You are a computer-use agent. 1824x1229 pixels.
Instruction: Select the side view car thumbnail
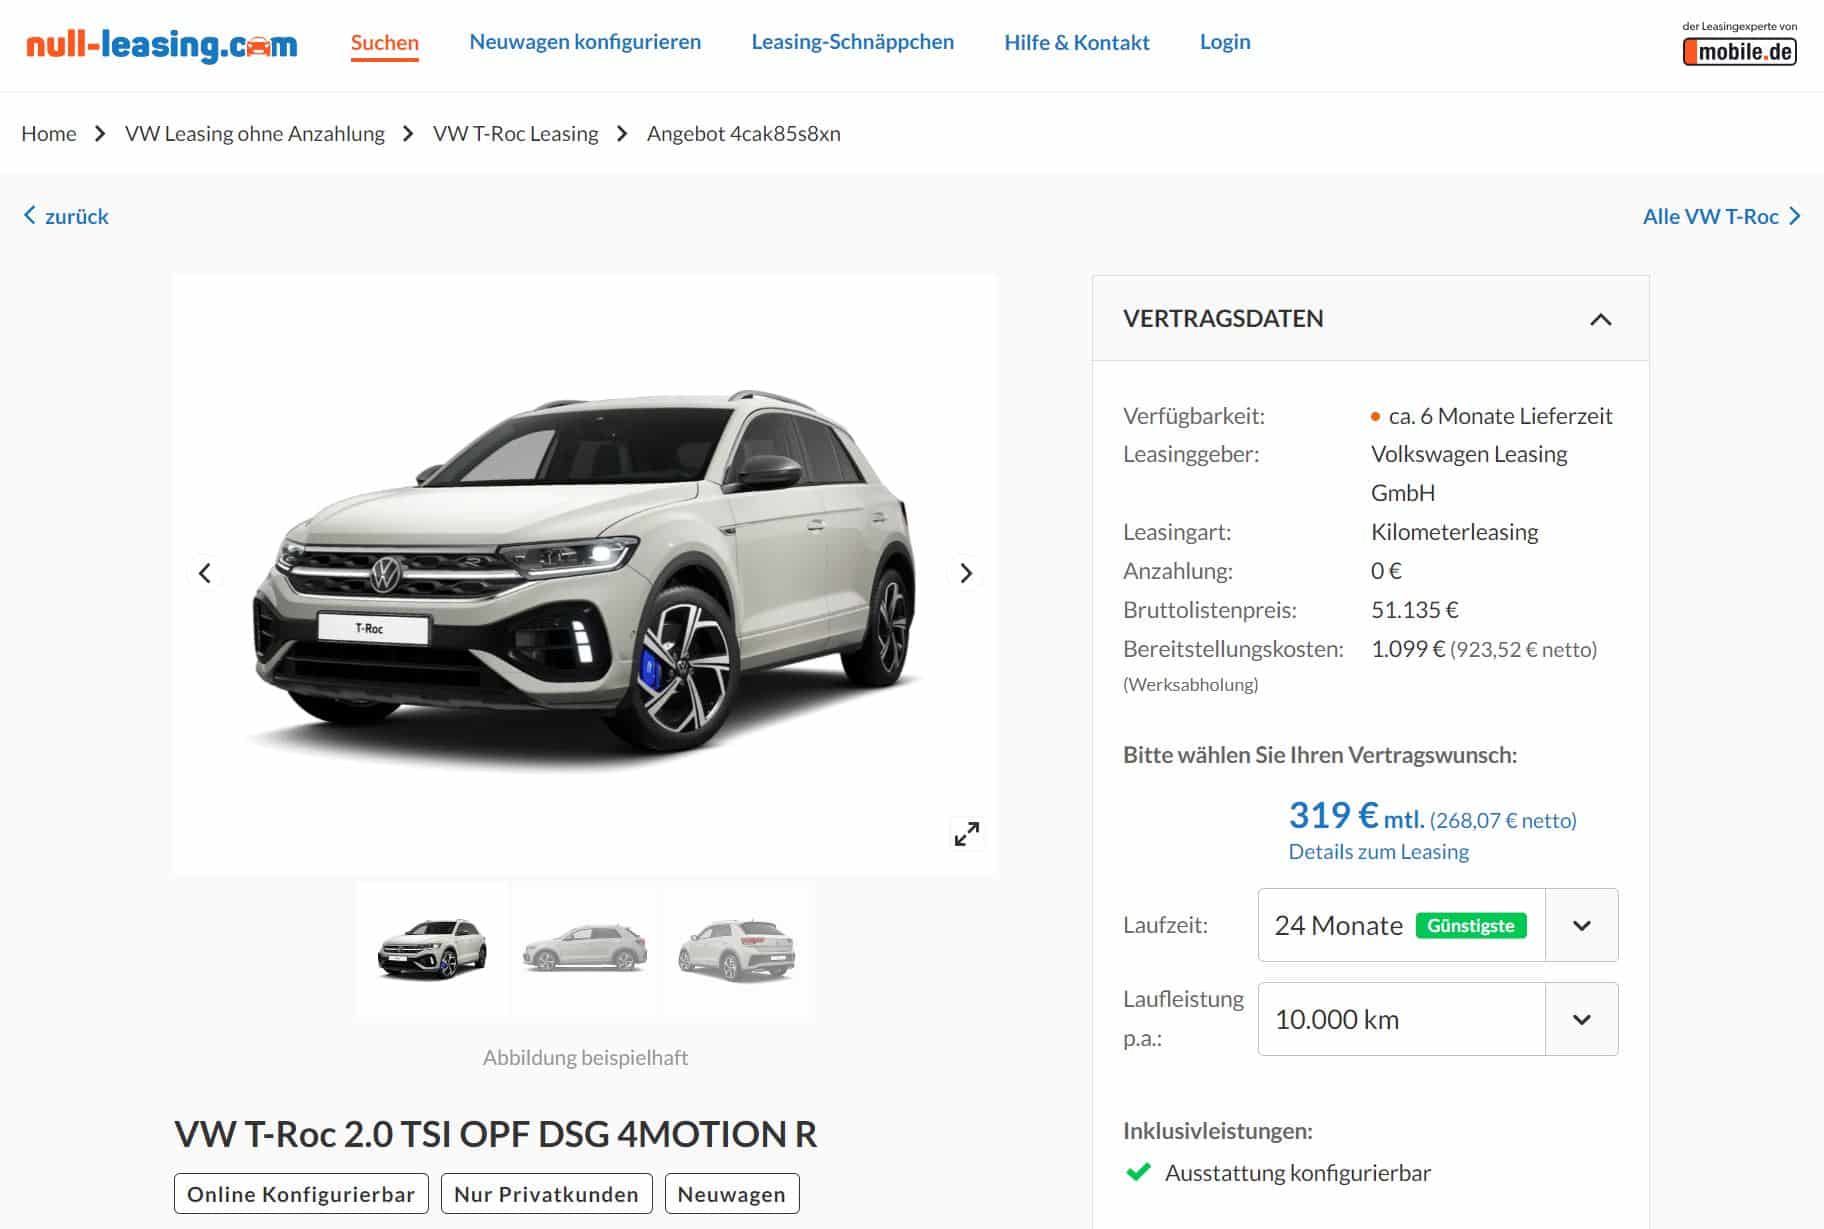(585, 949)
